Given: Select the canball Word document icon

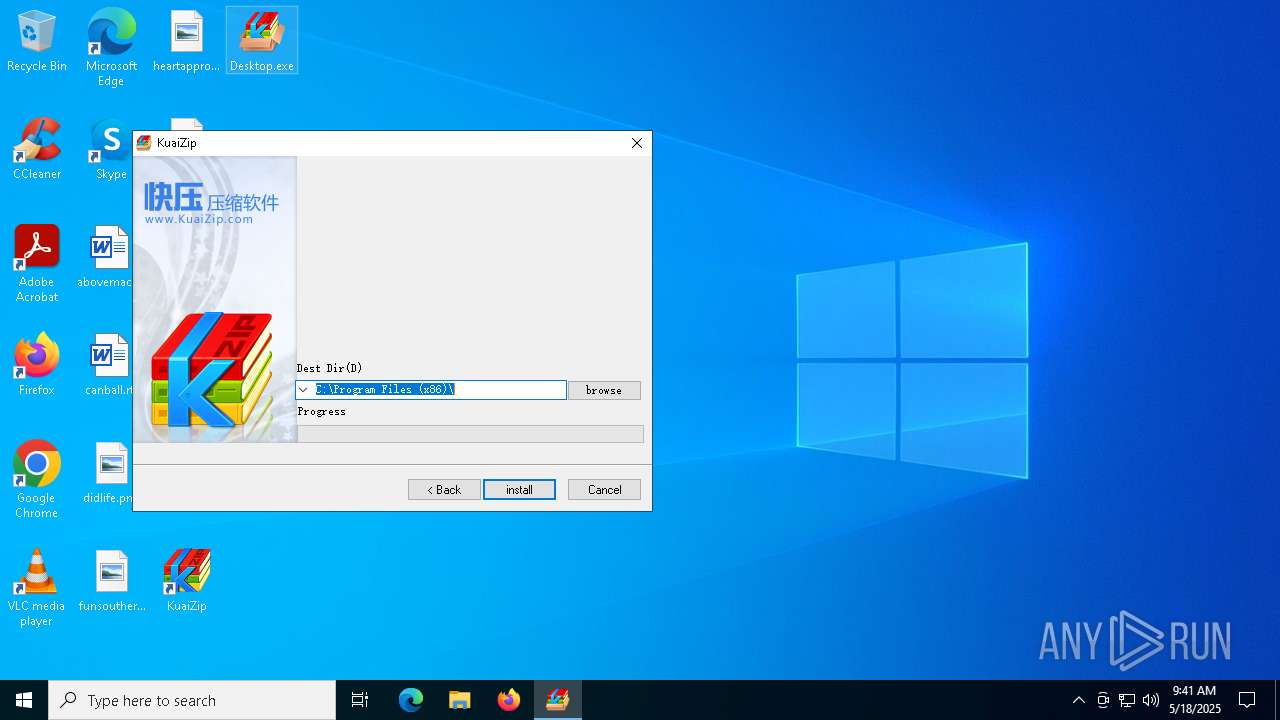Looking at the screenshot, I should tap(109, 365).
